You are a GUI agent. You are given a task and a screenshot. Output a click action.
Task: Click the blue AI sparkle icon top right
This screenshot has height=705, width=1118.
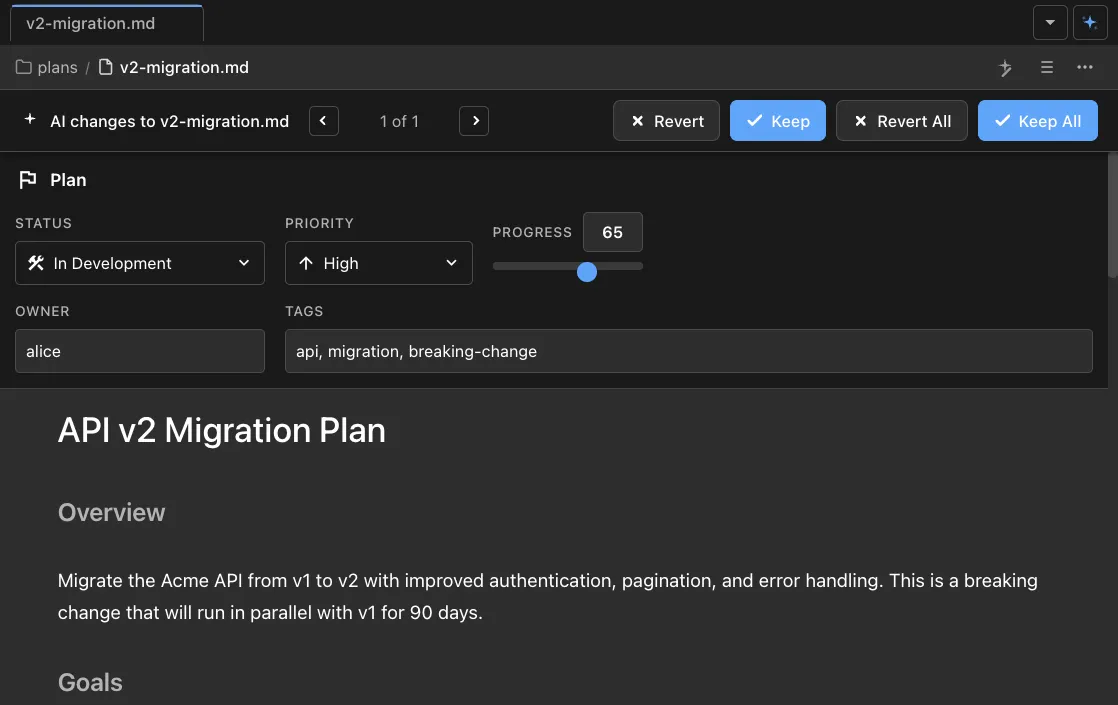tap(1090, 22)
